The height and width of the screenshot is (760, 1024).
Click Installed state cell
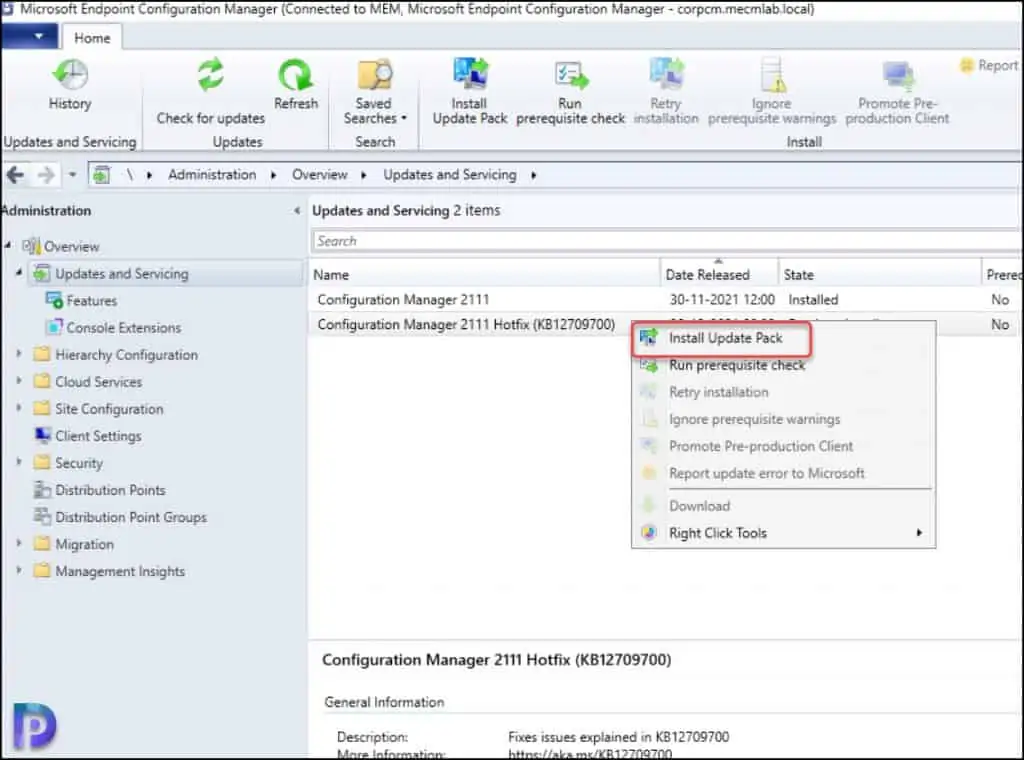(x=813, y=300)
